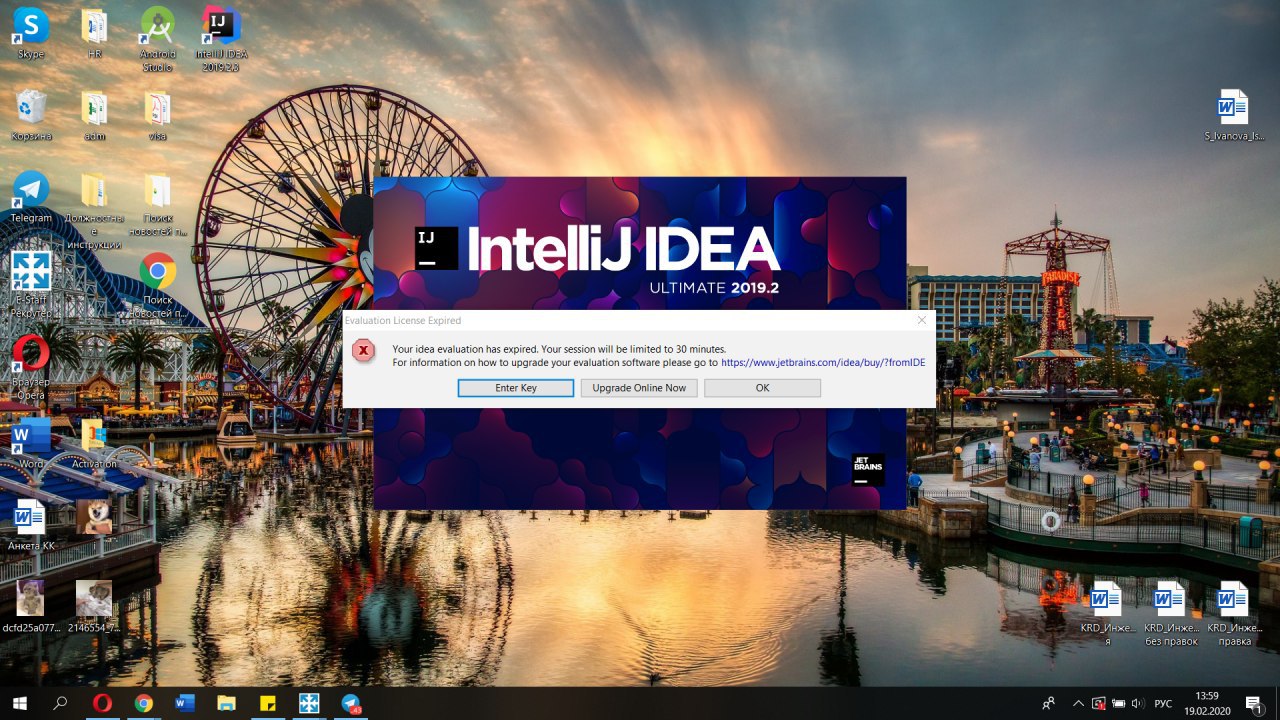1280x720 pixels.
Task: Close the Evaluation License Expired dialog
Action: coord(922,320)
